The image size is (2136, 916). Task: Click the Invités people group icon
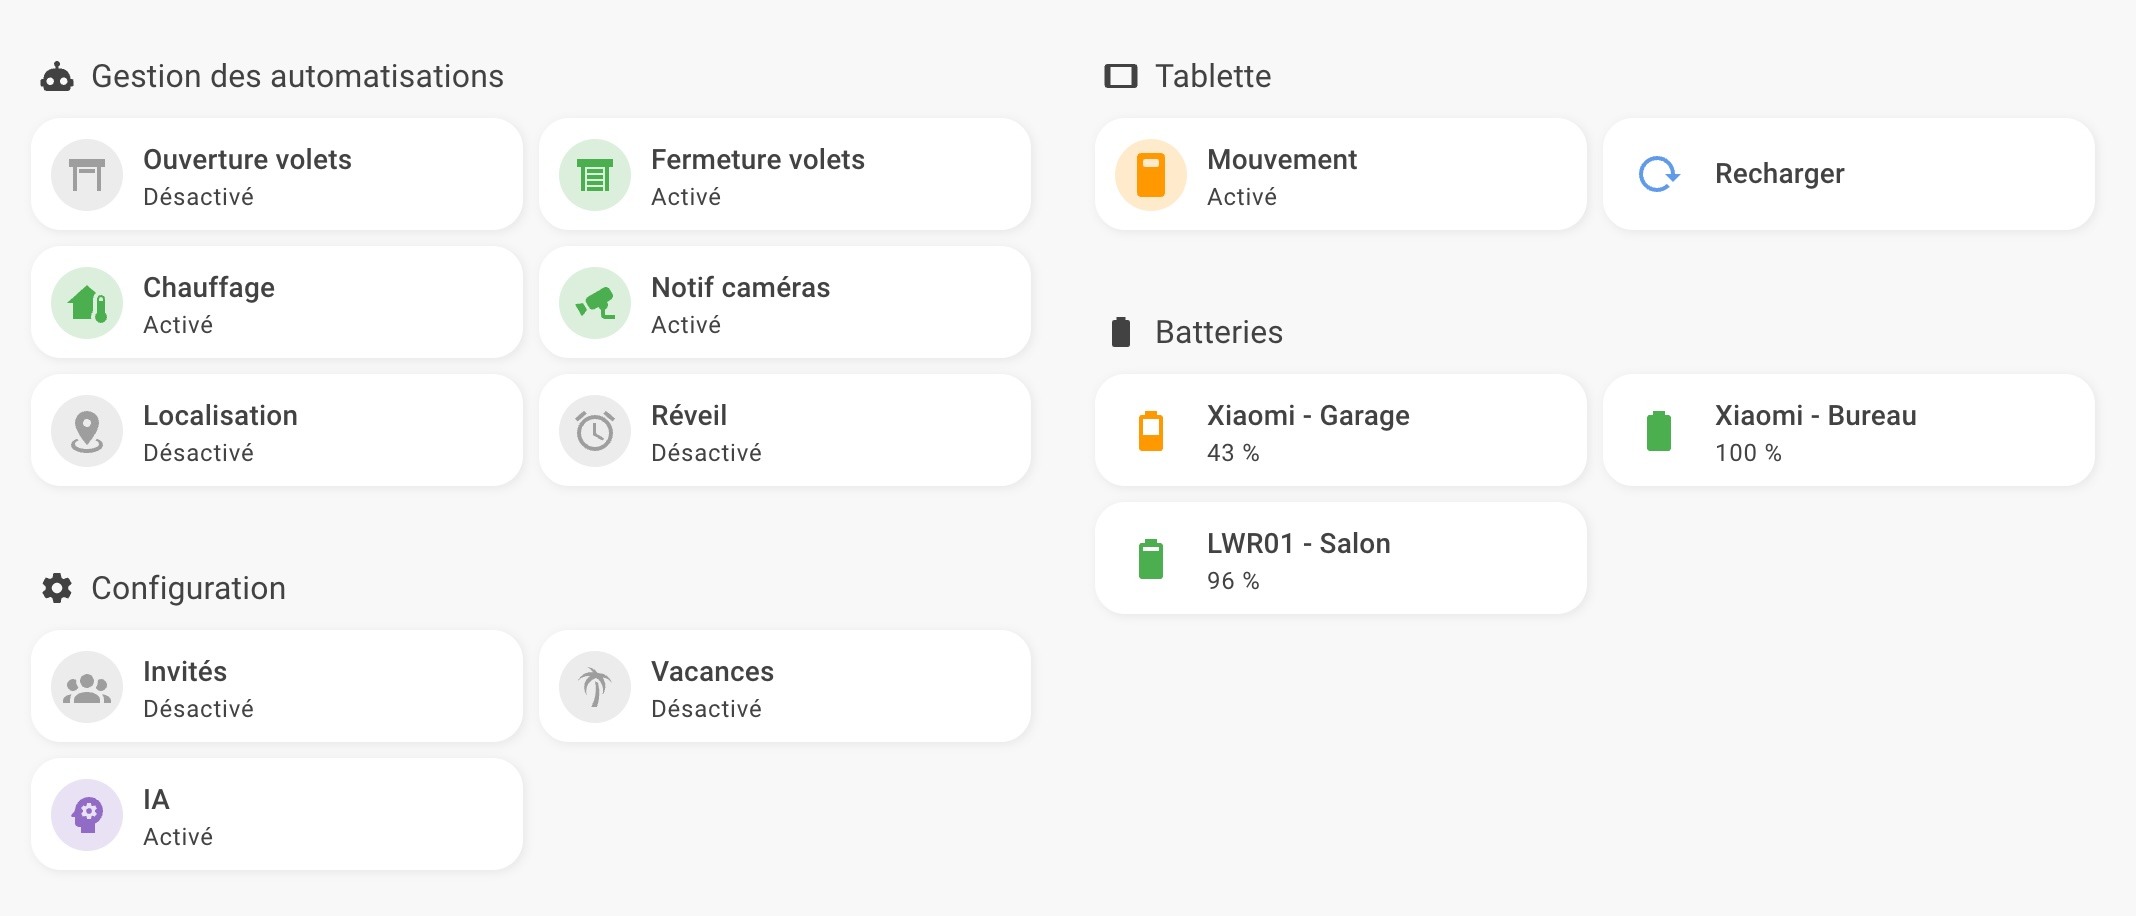pos(87,687)
